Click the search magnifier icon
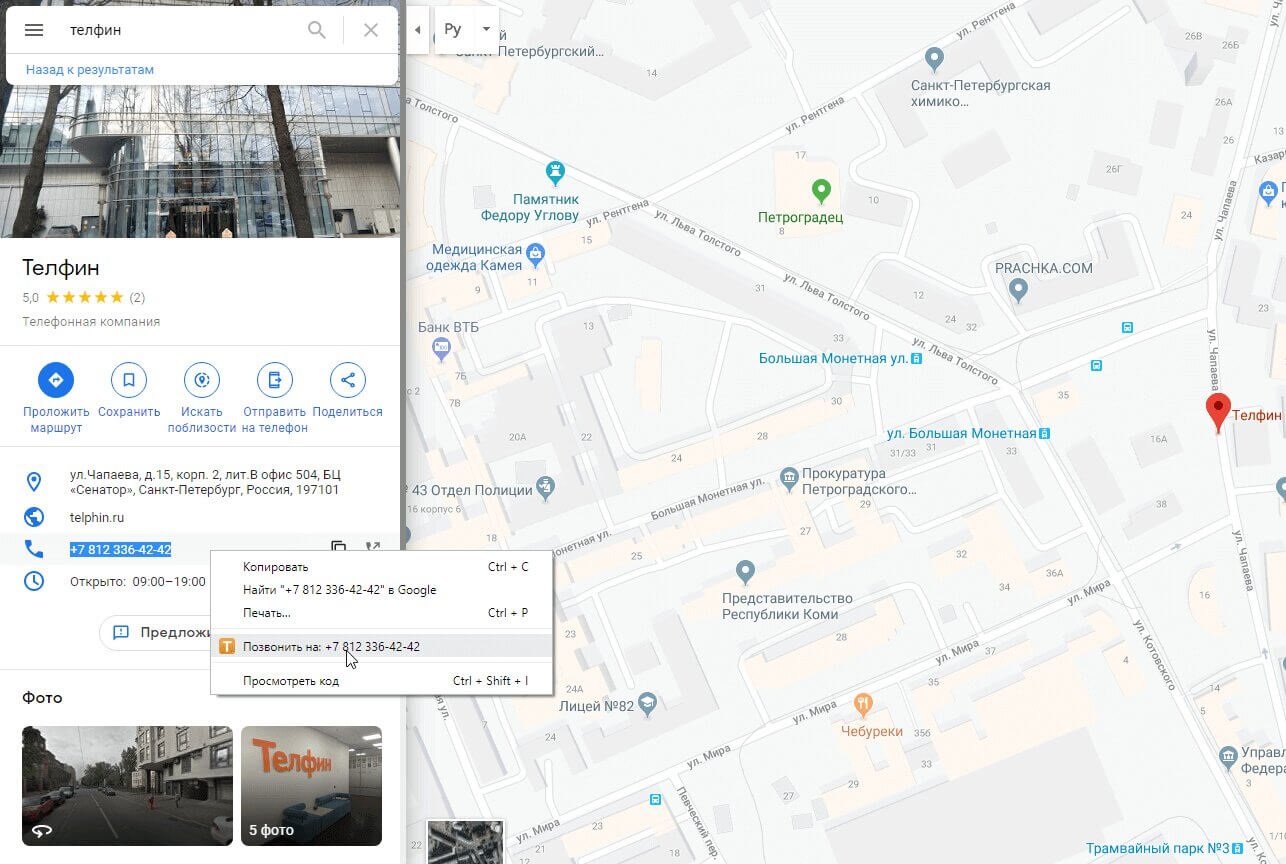The image size is (1286, 864). click(x=317, y=30)
